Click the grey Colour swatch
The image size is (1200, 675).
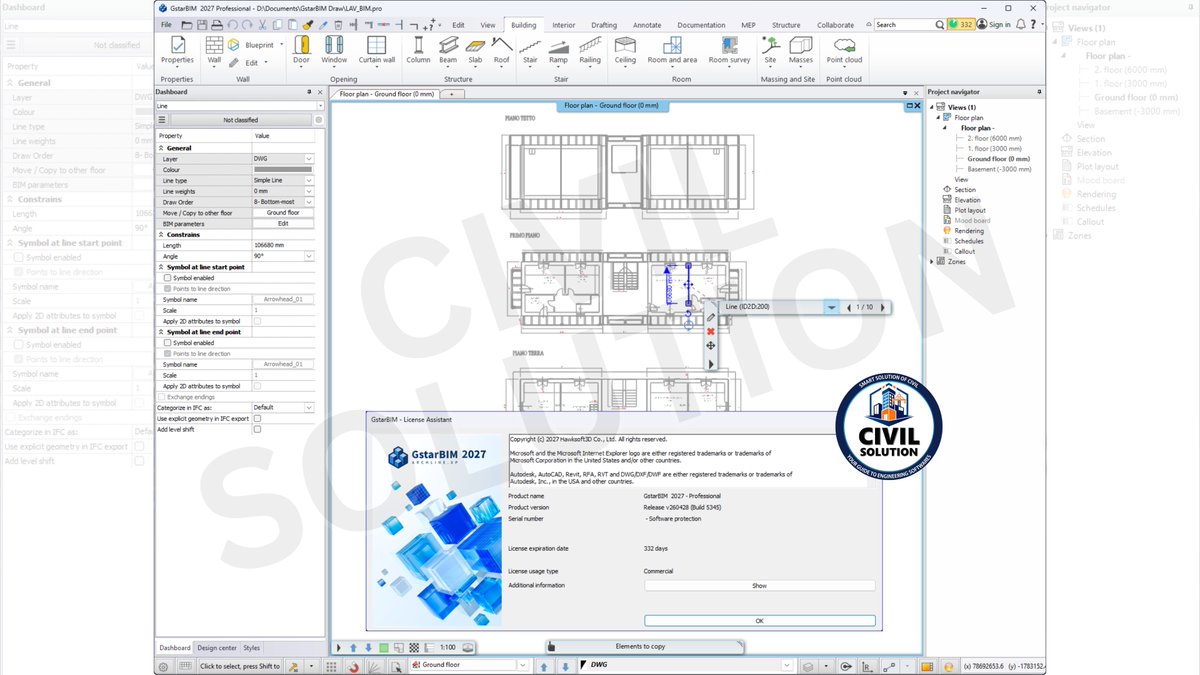(283, 170)
